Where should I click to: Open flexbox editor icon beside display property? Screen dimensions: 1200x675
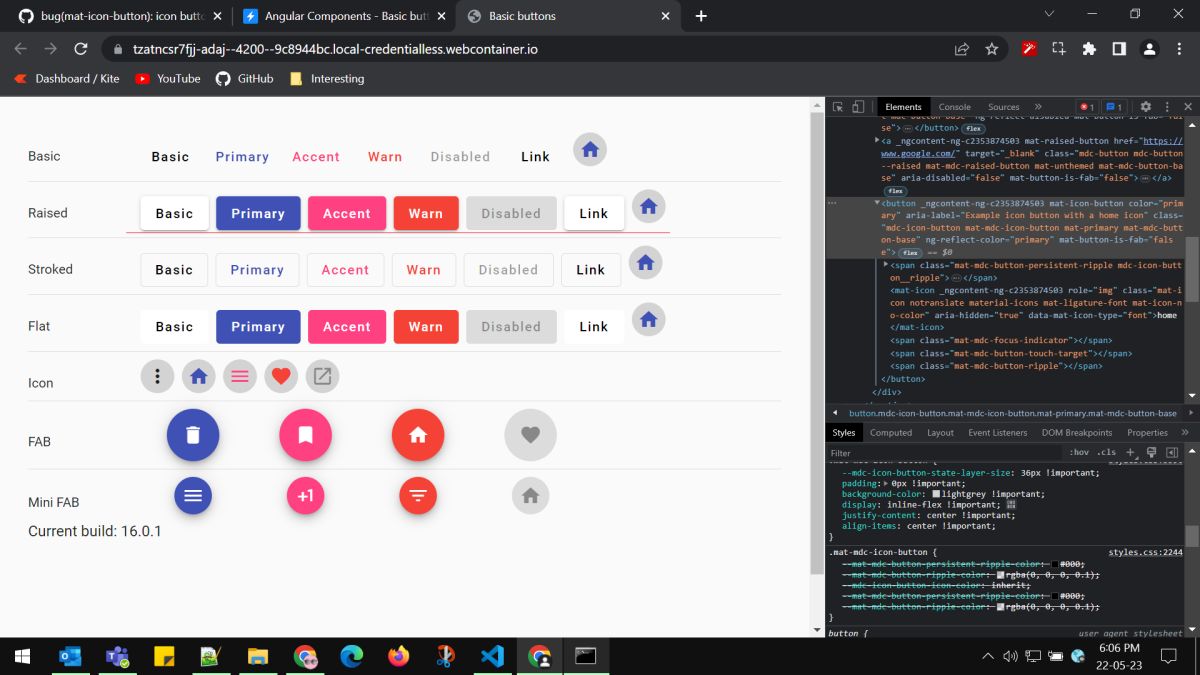tap(1011, 505)
